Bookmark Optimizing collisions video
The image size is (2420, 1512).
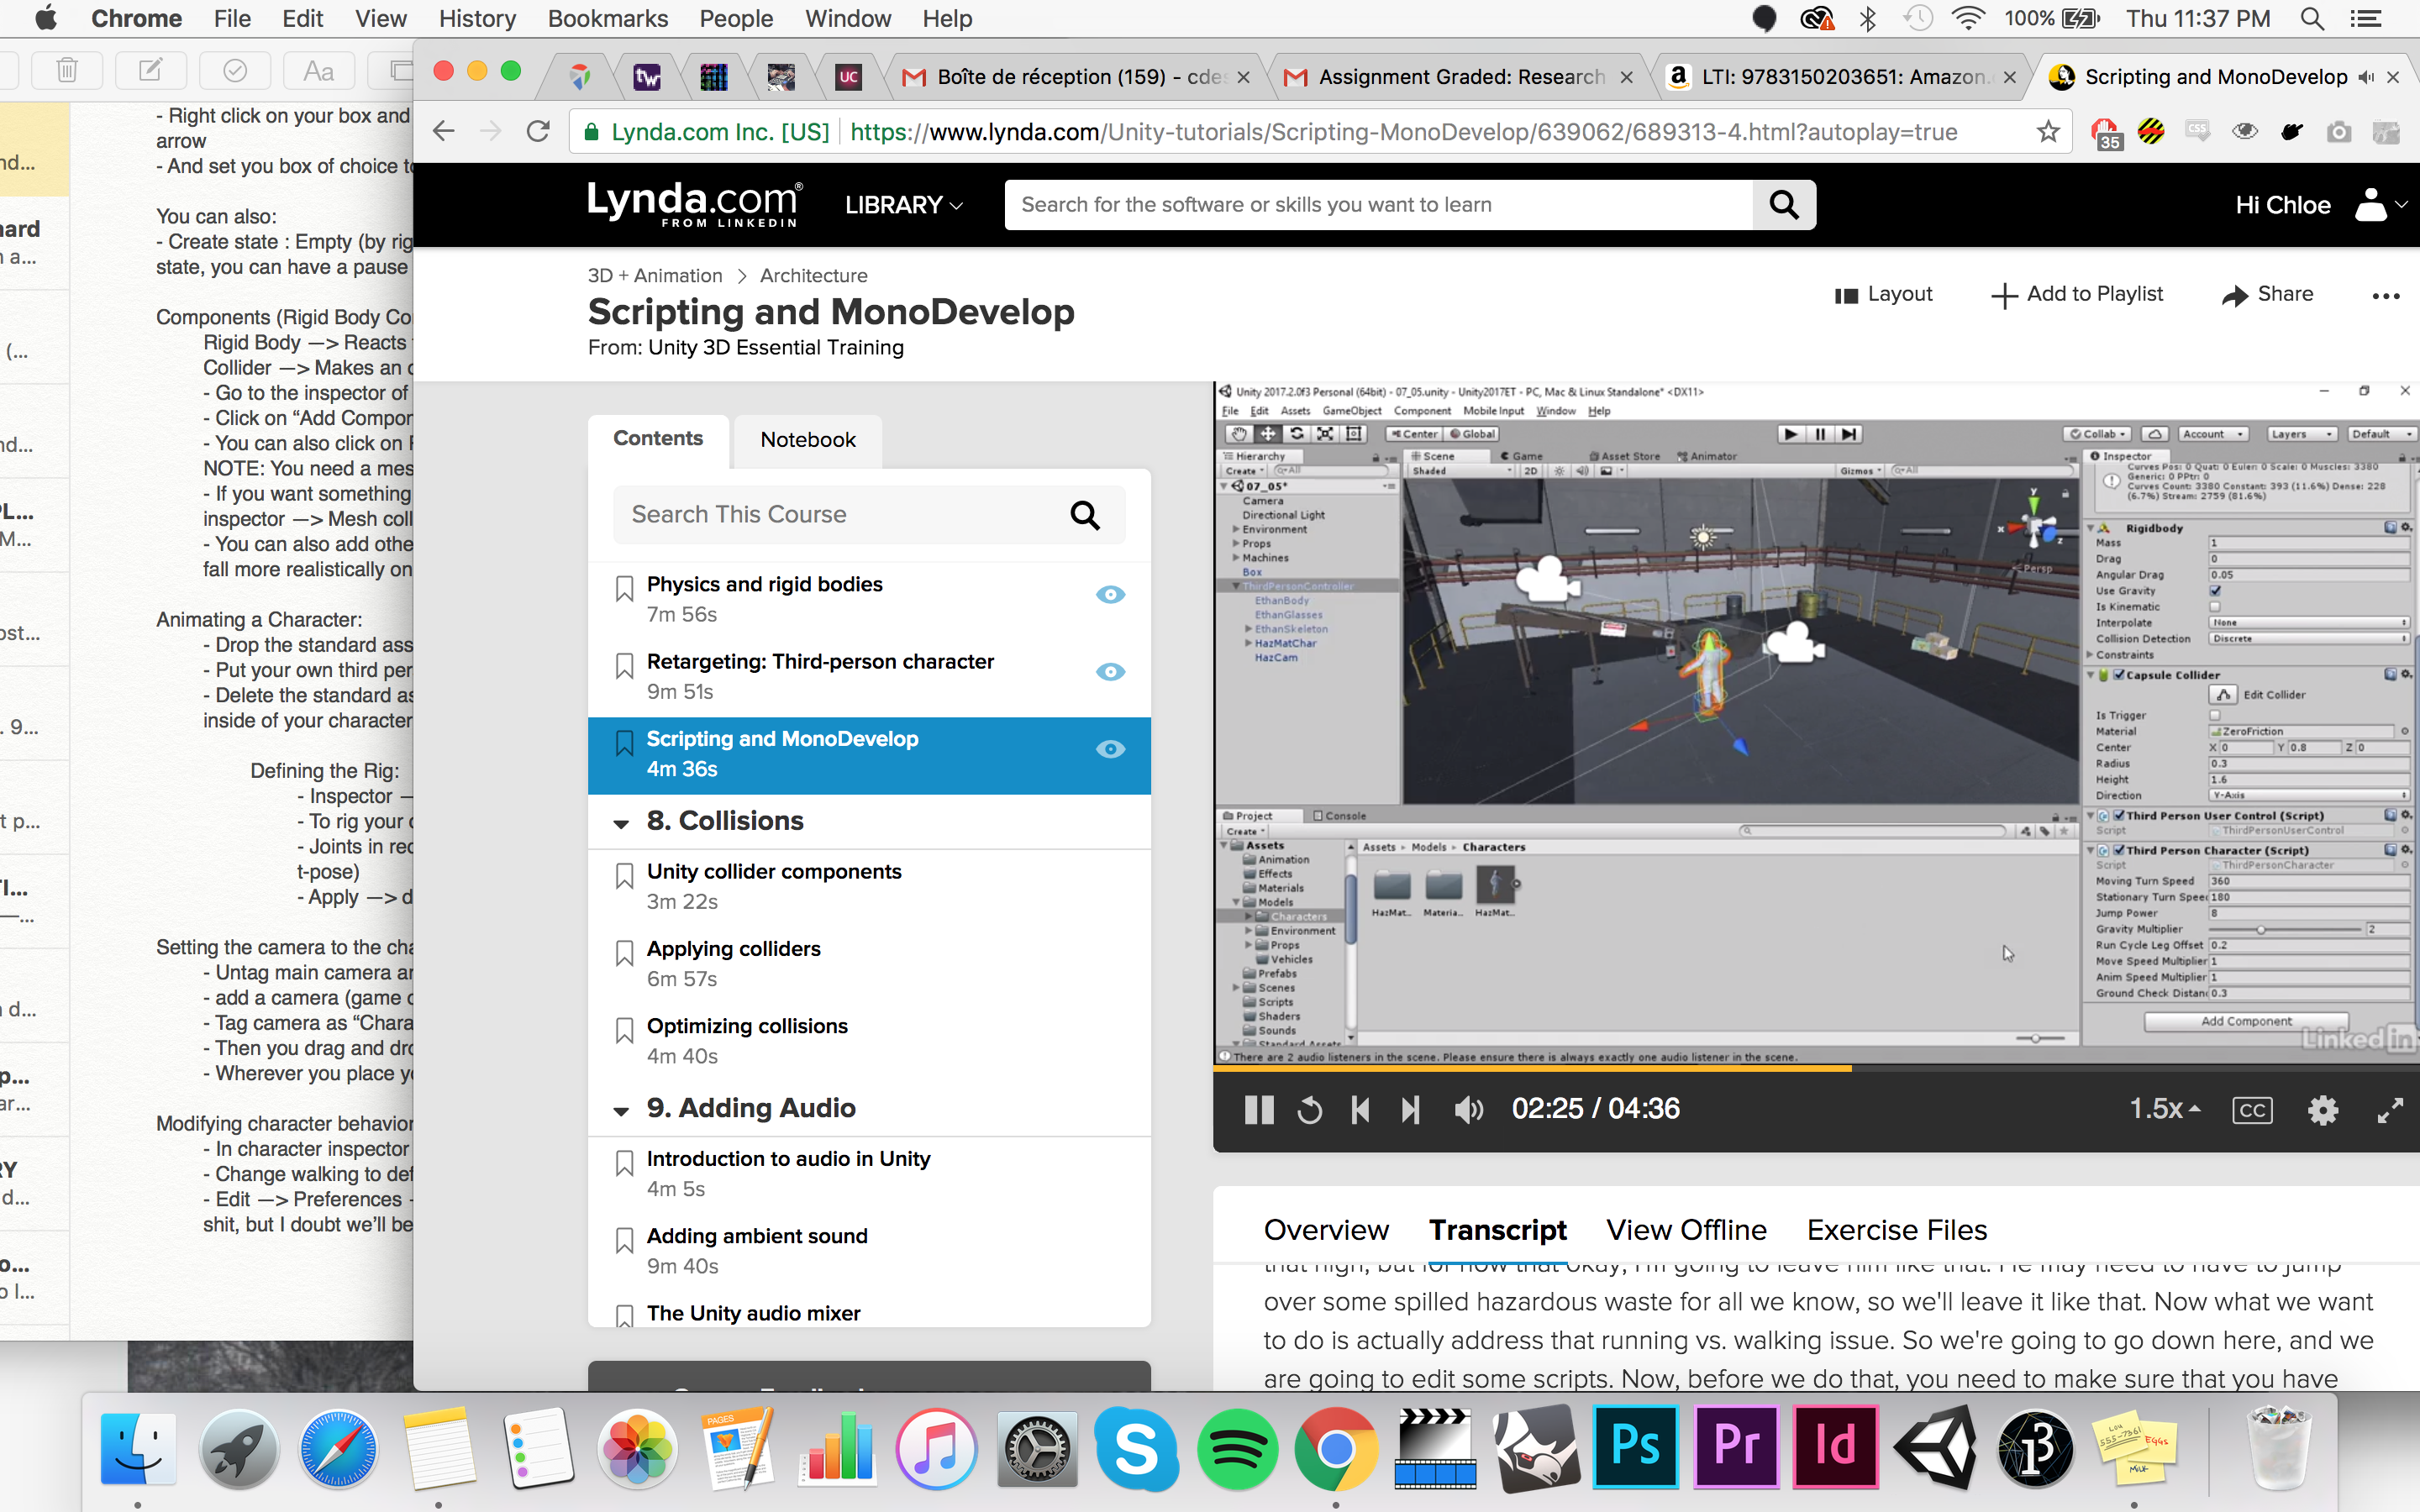[x=624, y=1030]
